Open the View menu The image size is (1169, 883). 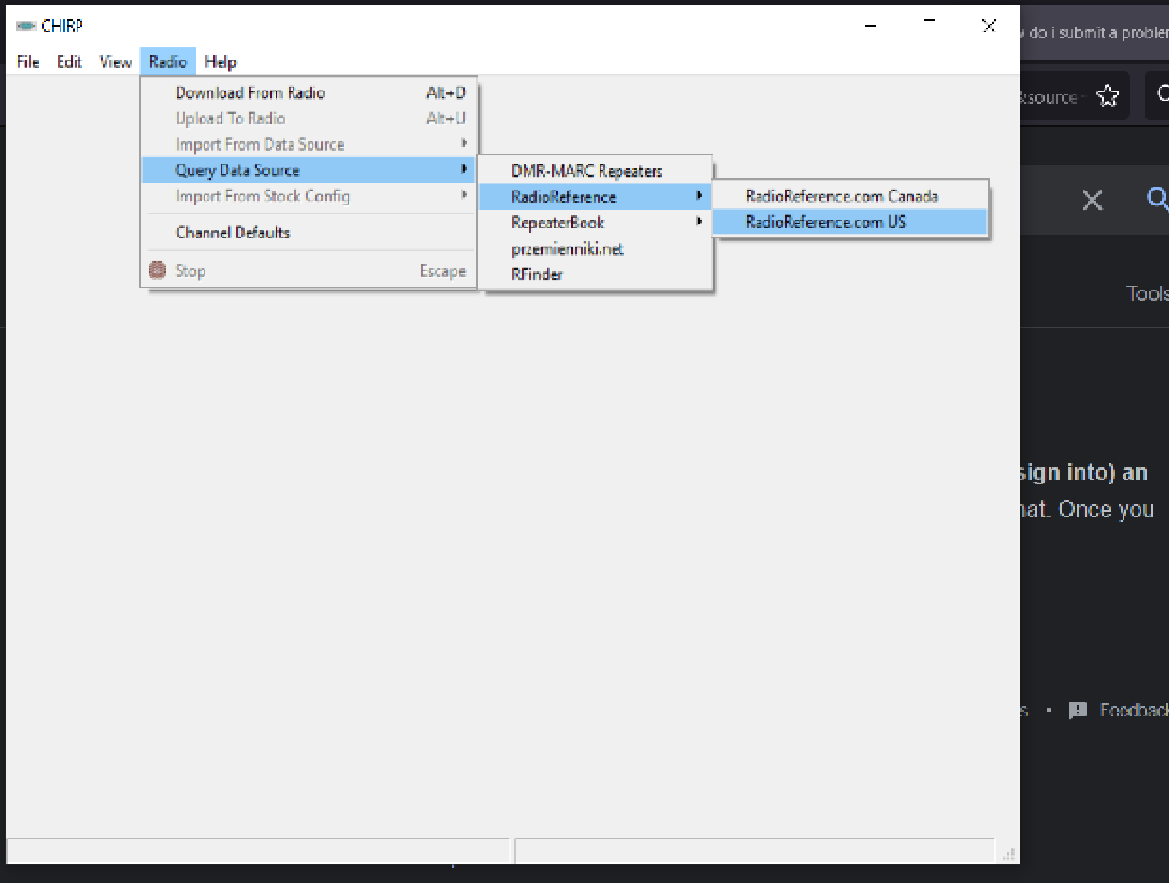click(116, 62)
